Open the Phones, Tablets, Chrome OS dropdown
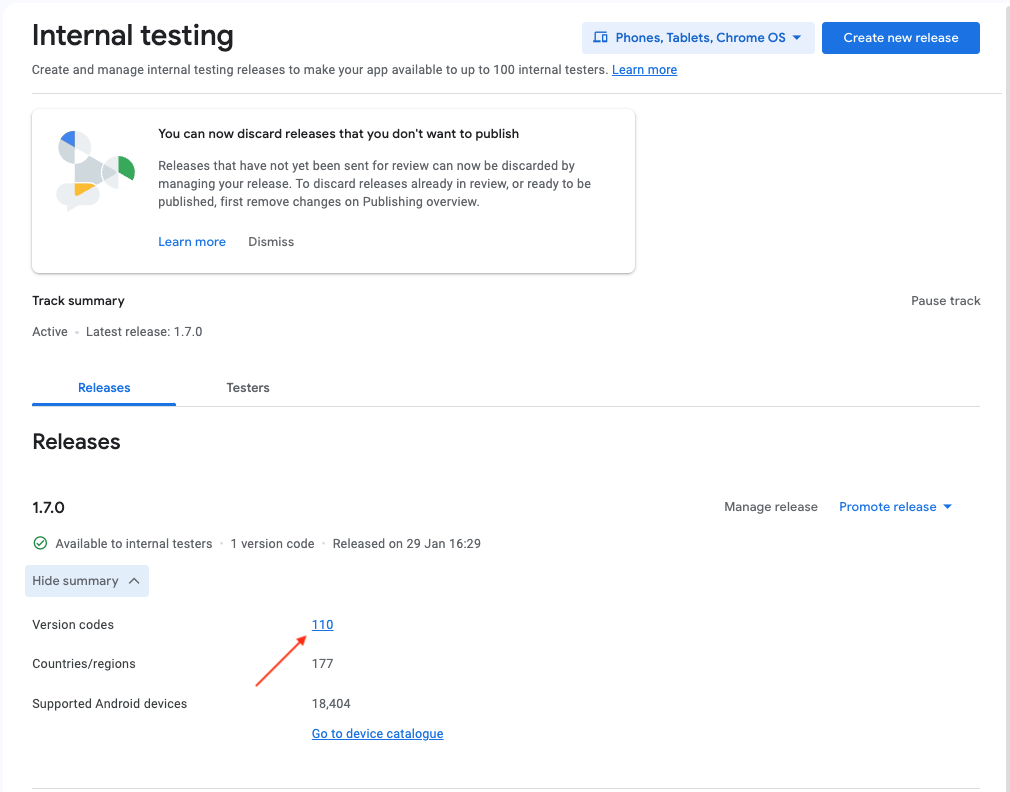The image size is (1010, 792). [698, 38]
